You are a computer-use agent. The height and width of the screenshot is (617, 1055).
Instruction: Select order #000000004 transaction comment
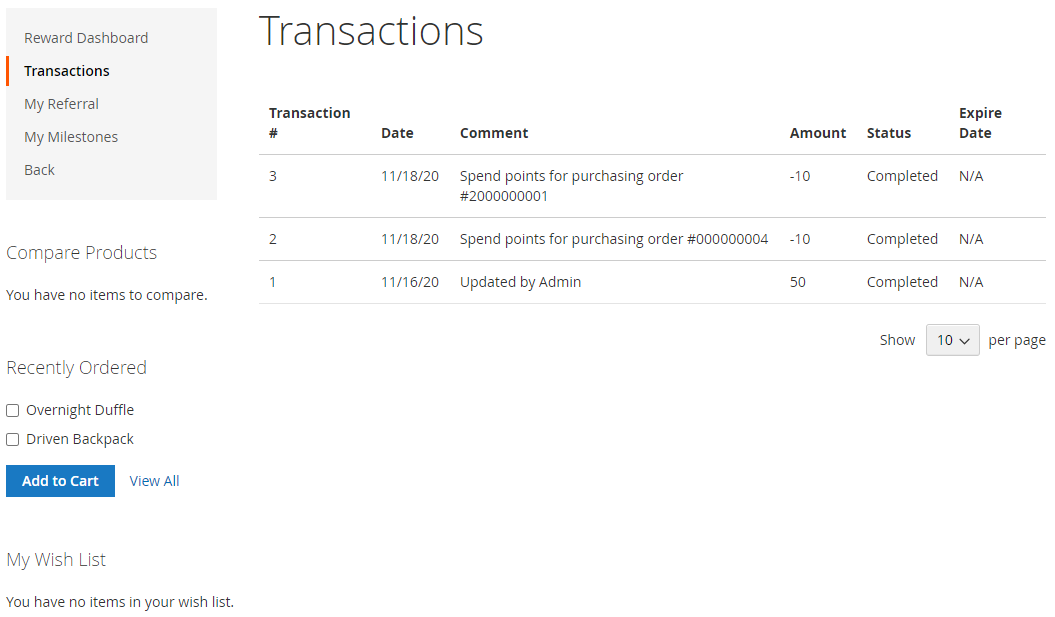613,239
